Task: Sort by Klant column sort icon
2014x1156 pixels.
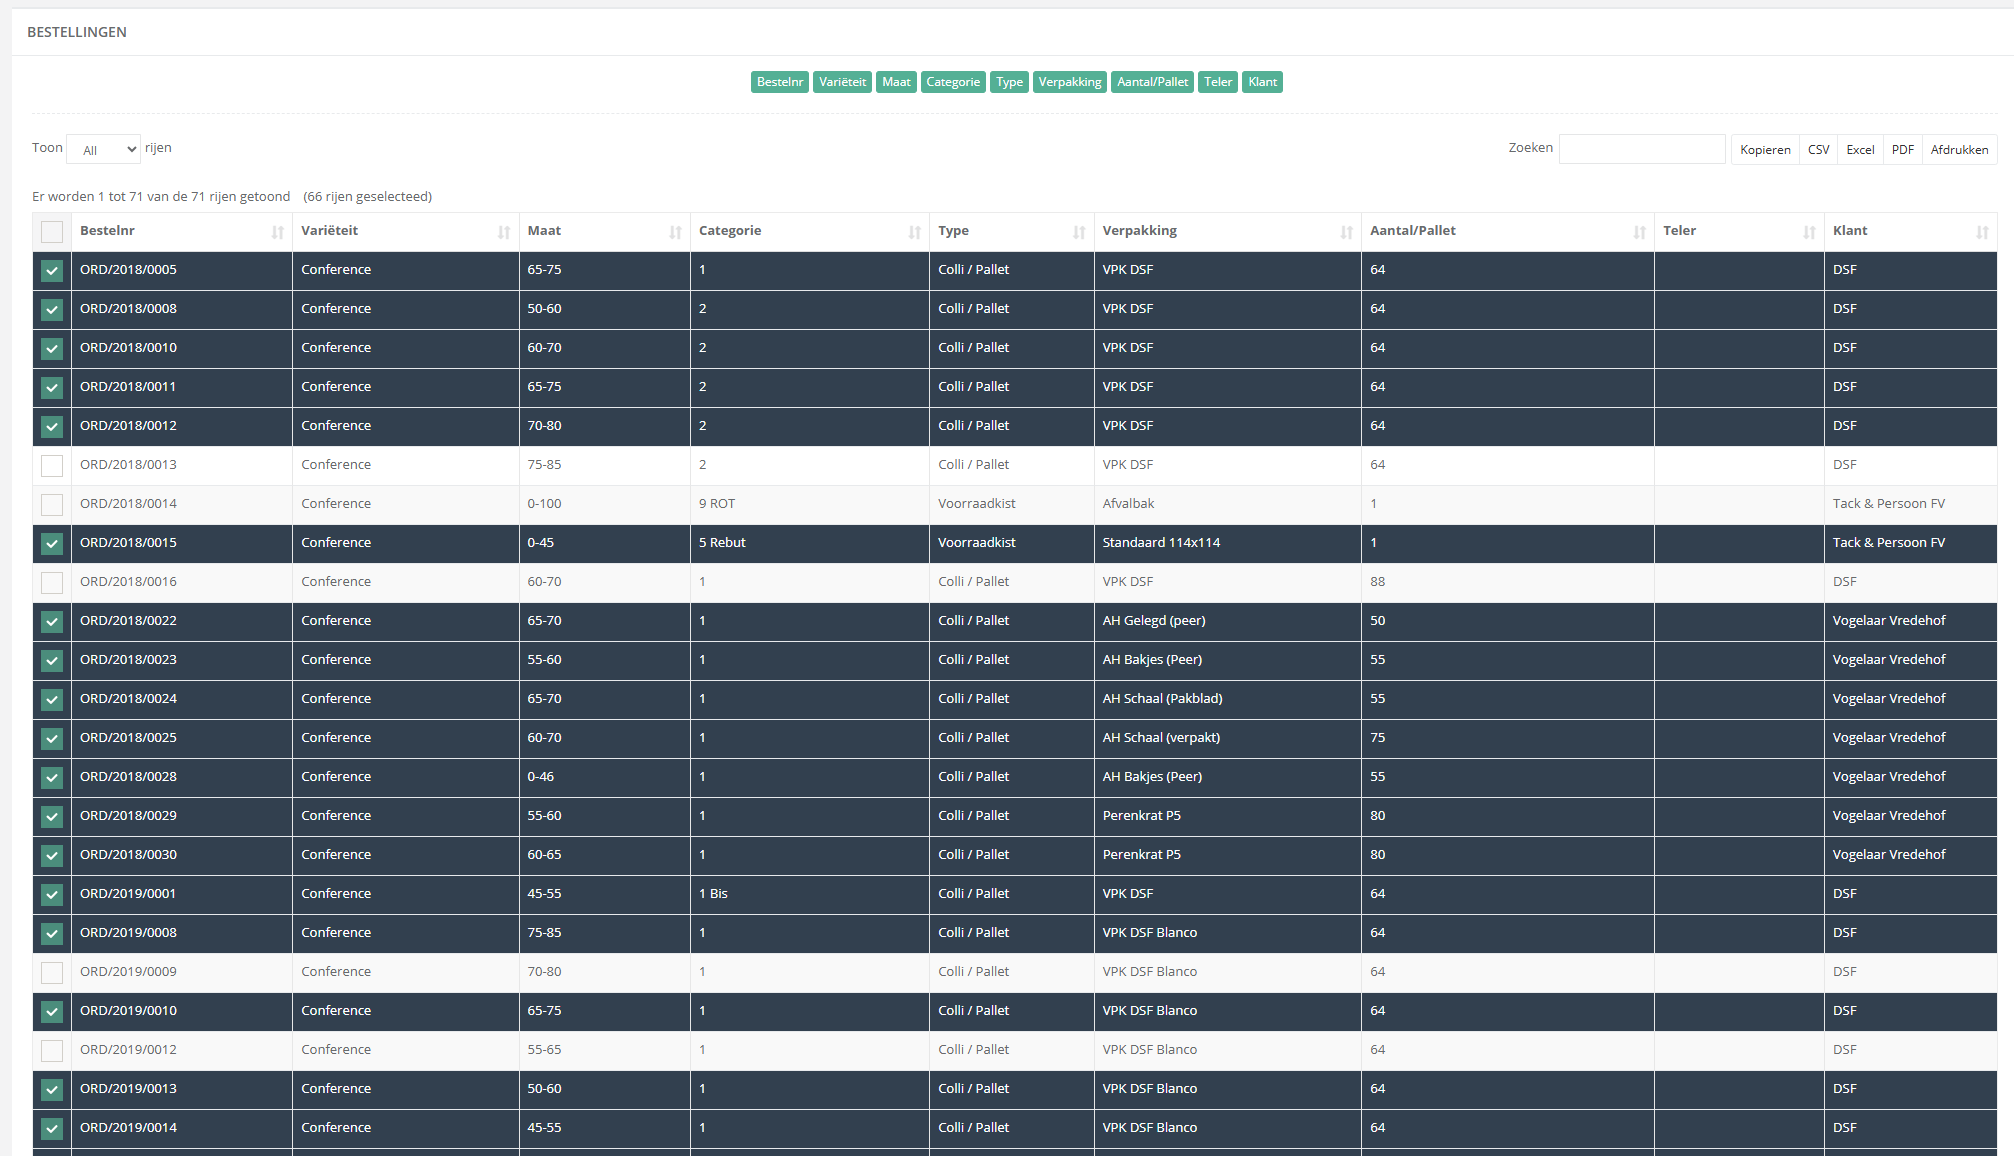Action: (1982, 232)
